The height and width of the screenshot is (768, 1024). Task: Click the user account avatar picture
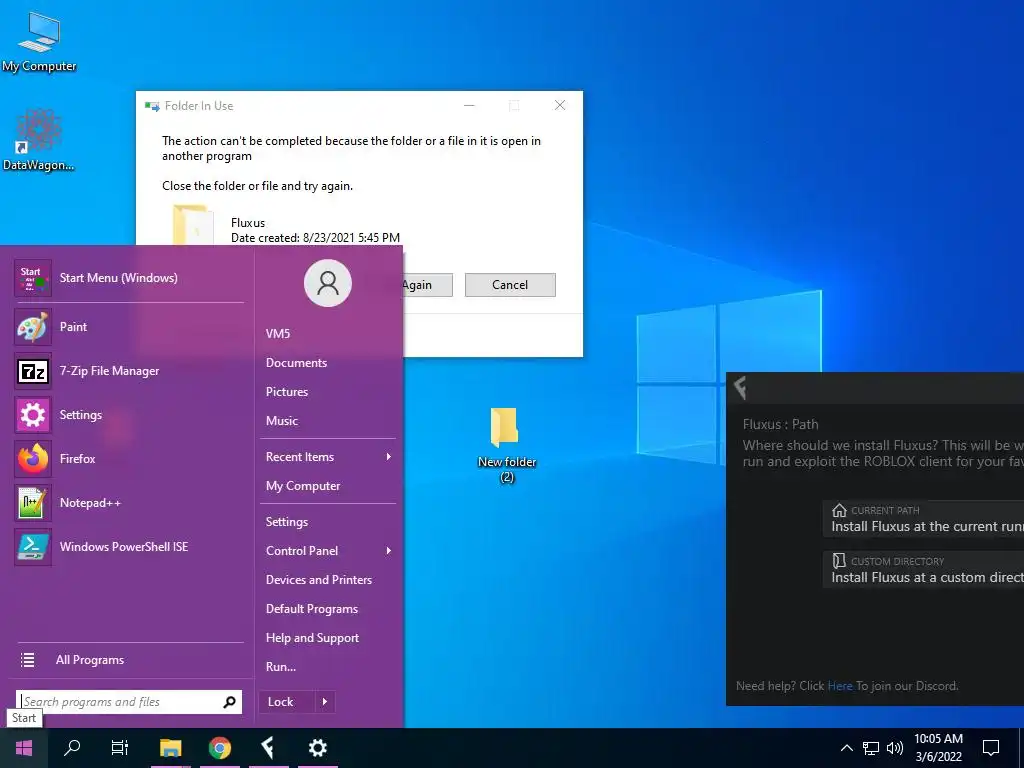coord(328,283)
